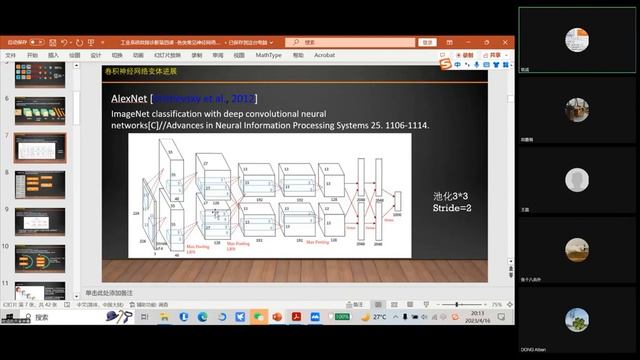640x360 pixels.
Task: Click the 75% zoom level
Action: tap(496, 304)
